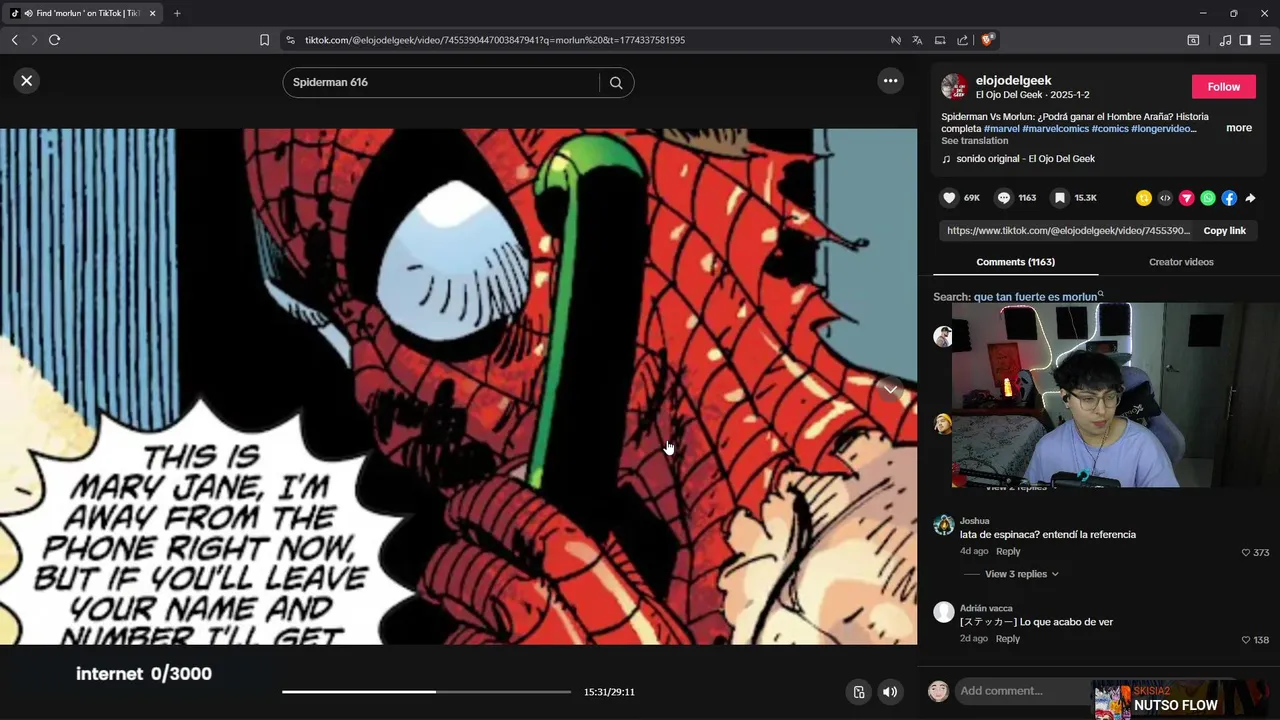The image size is (1280, 720).
Task: Close the TikTok video viewer
Action: (27, 81)
